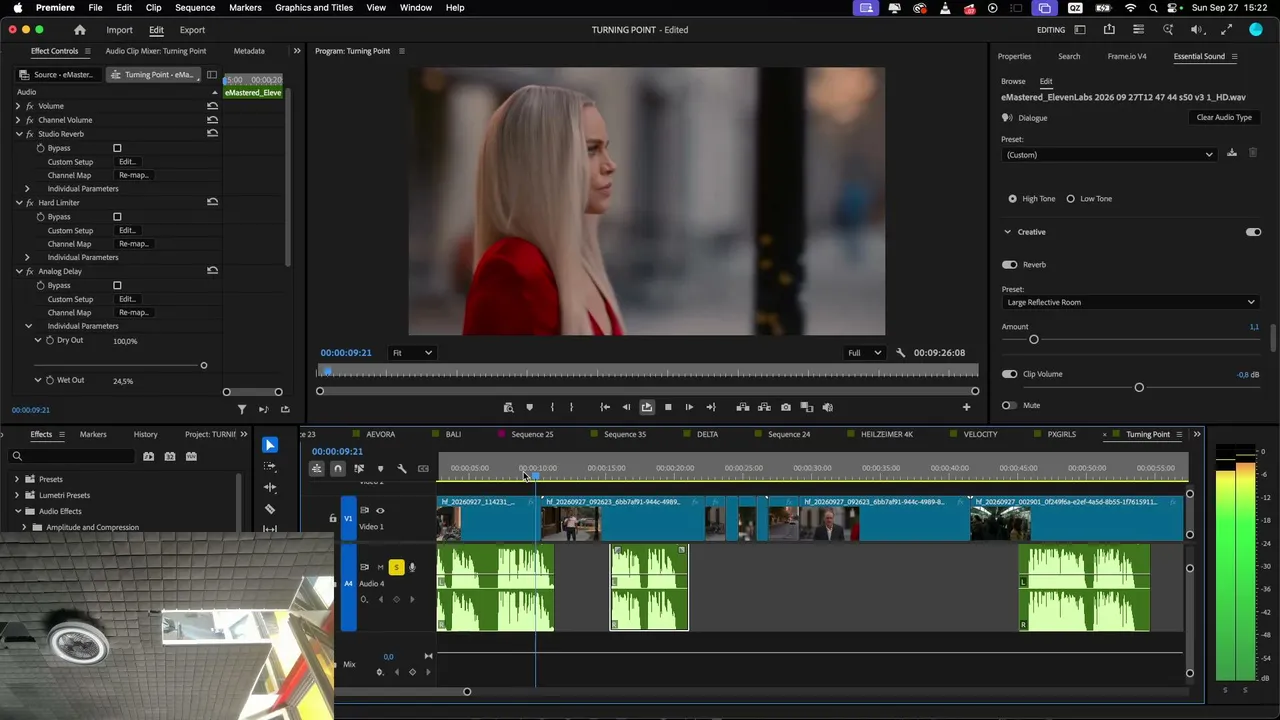Adjust the Clip Volume slider handle
Viewport: 1280px width, 720px height.
(x=1139, y=388)
